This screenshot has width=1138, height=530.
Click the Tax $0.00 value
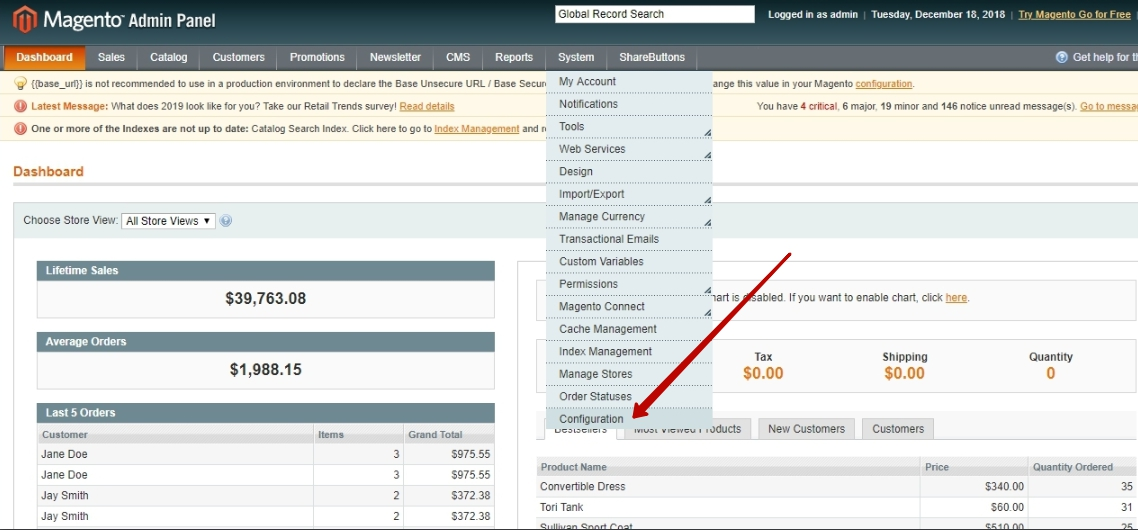pyautogui.click(x=763, y=373)
